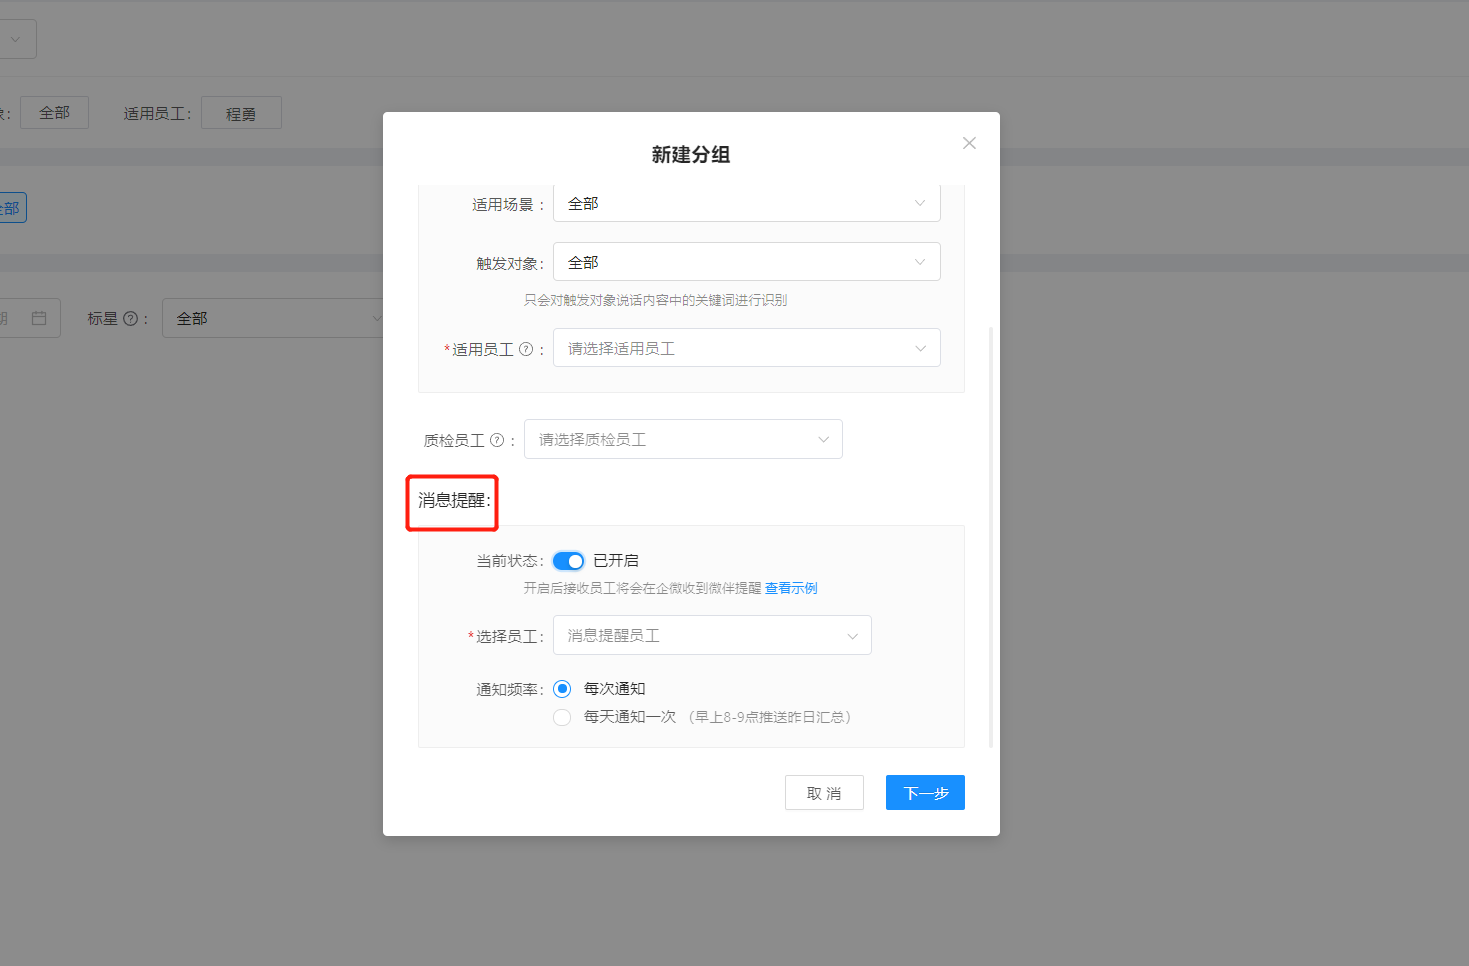Open the 请选择适用员工 dropdown
1469x966 pixels.
coord(746,348)
